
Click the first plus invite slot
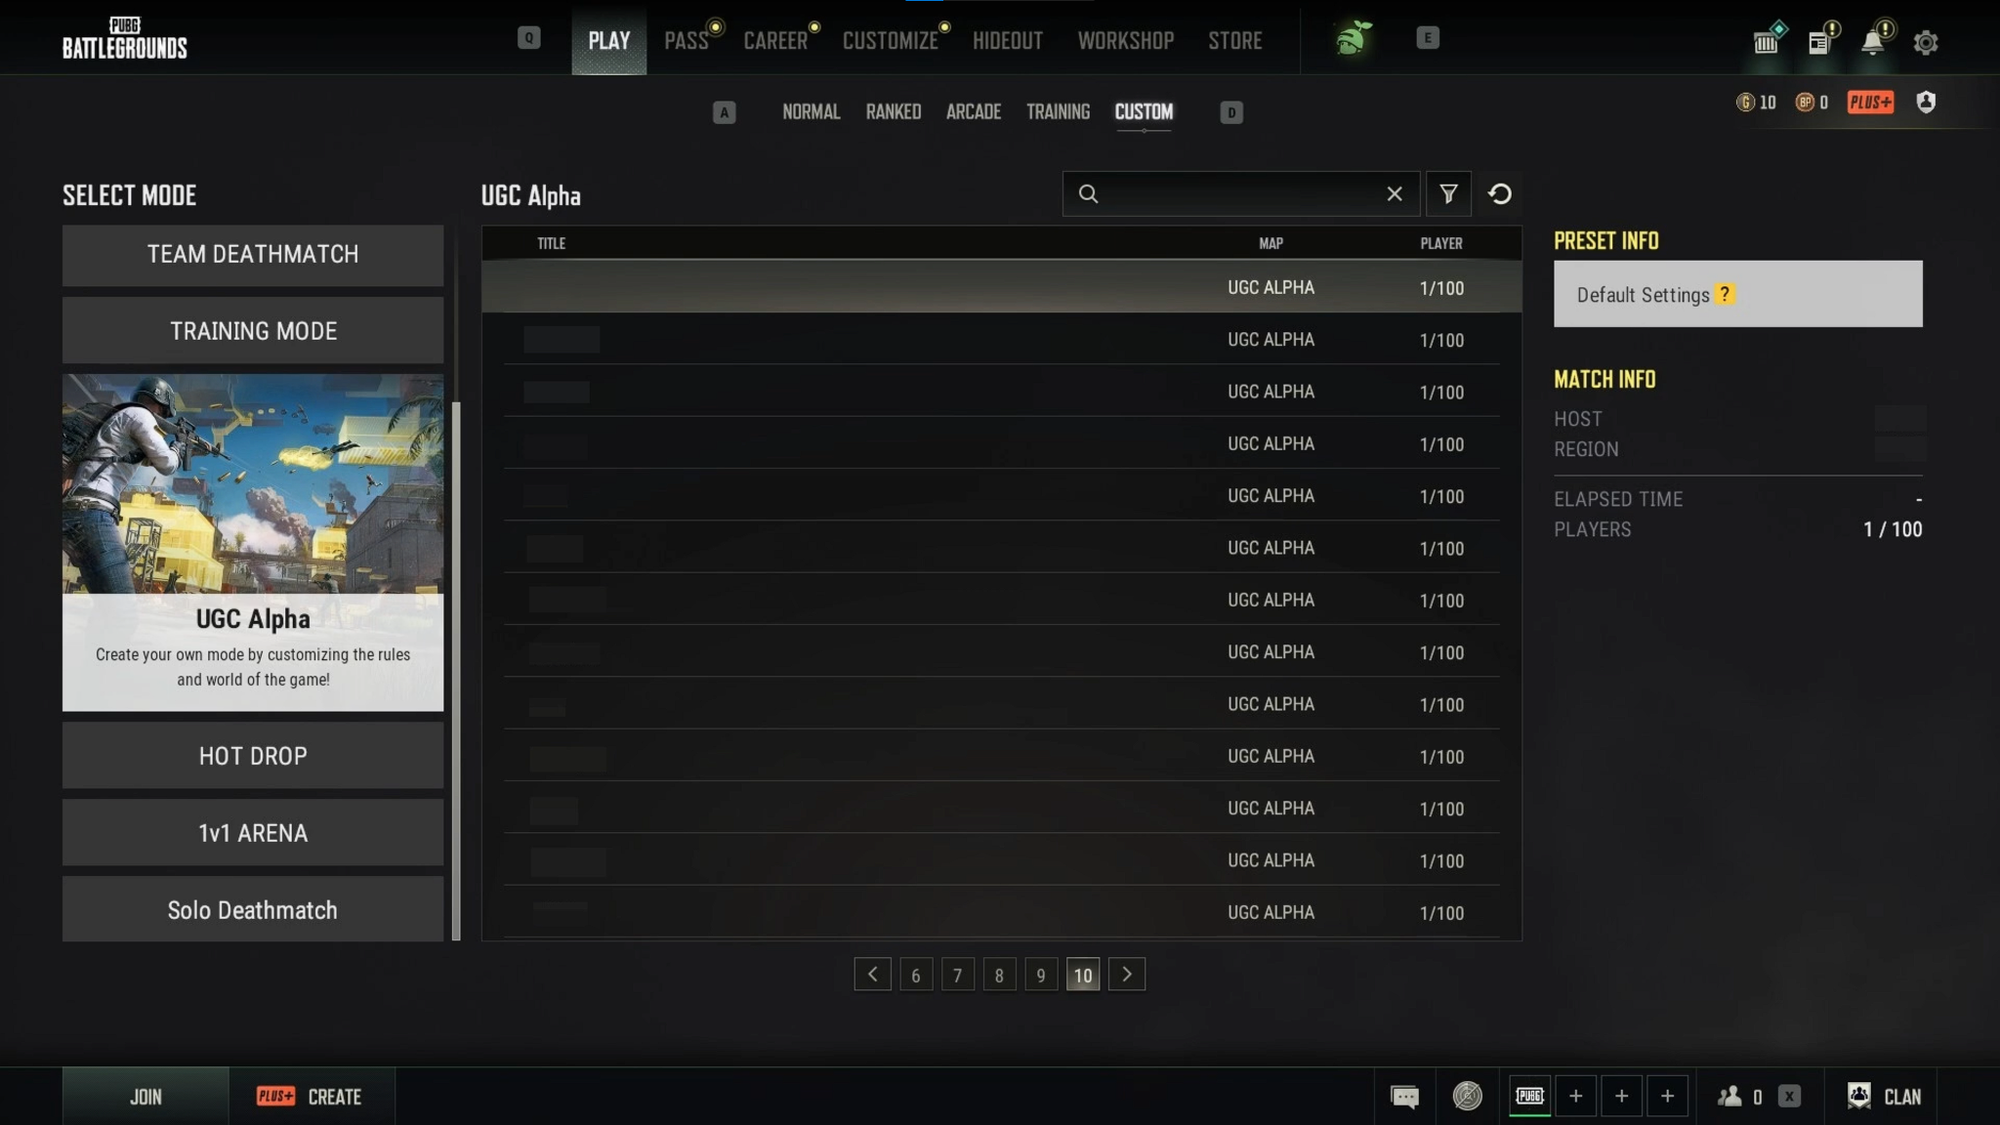tap(1575, 1096)
